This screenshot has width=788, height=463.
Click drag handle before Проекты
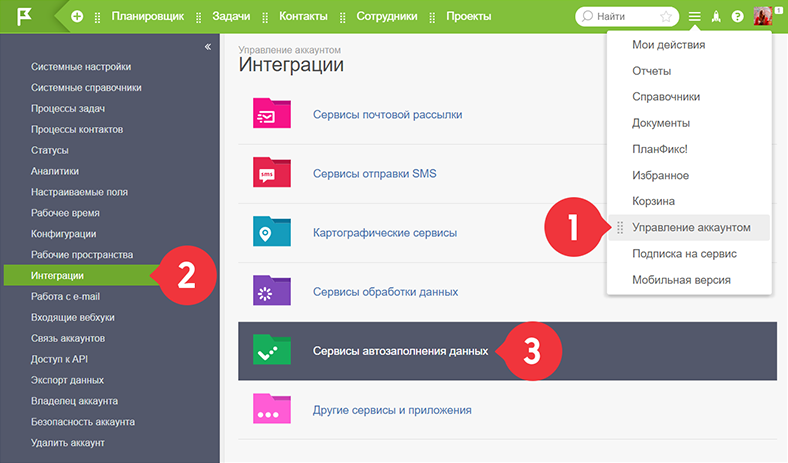[433, 18]
